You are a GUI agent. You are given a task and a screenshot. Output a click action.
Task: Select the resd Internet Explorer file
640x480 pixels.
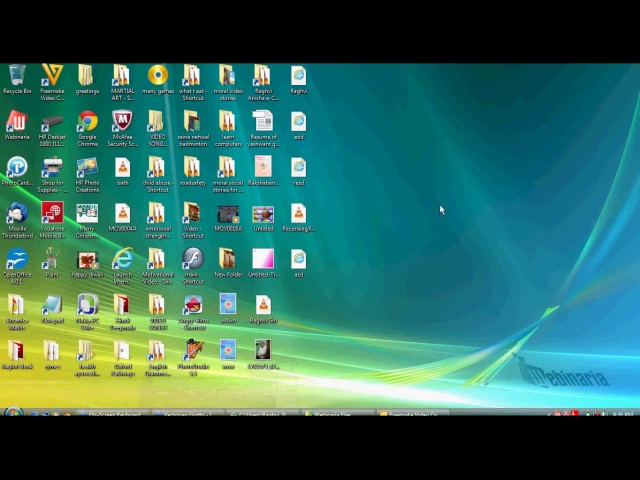point(299,171)
